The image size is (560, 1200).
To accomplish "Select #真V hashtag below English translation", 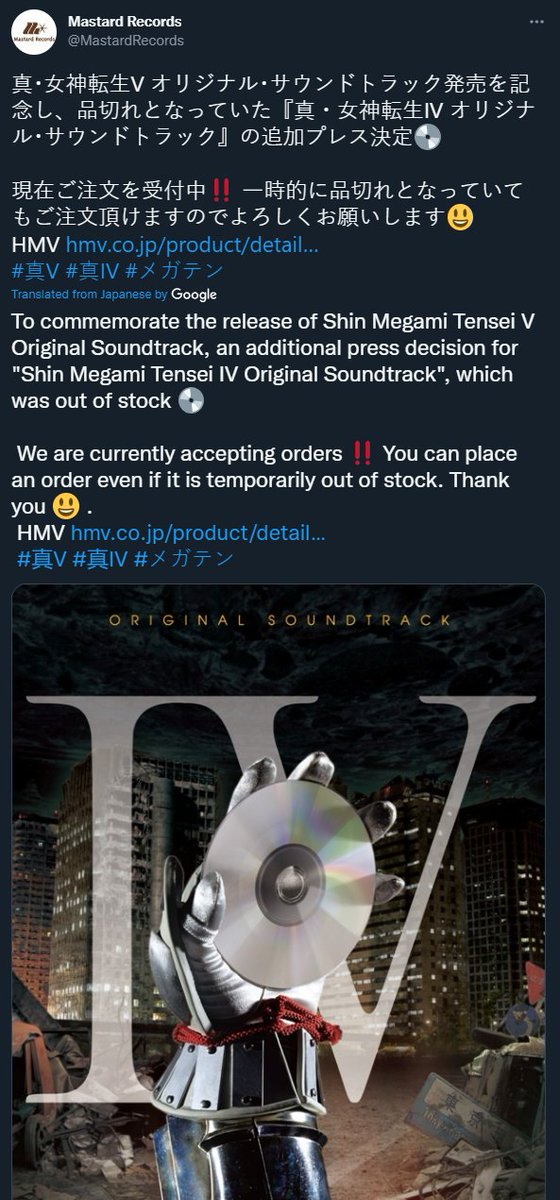I will pyautogui.click(x=42, y=558).
